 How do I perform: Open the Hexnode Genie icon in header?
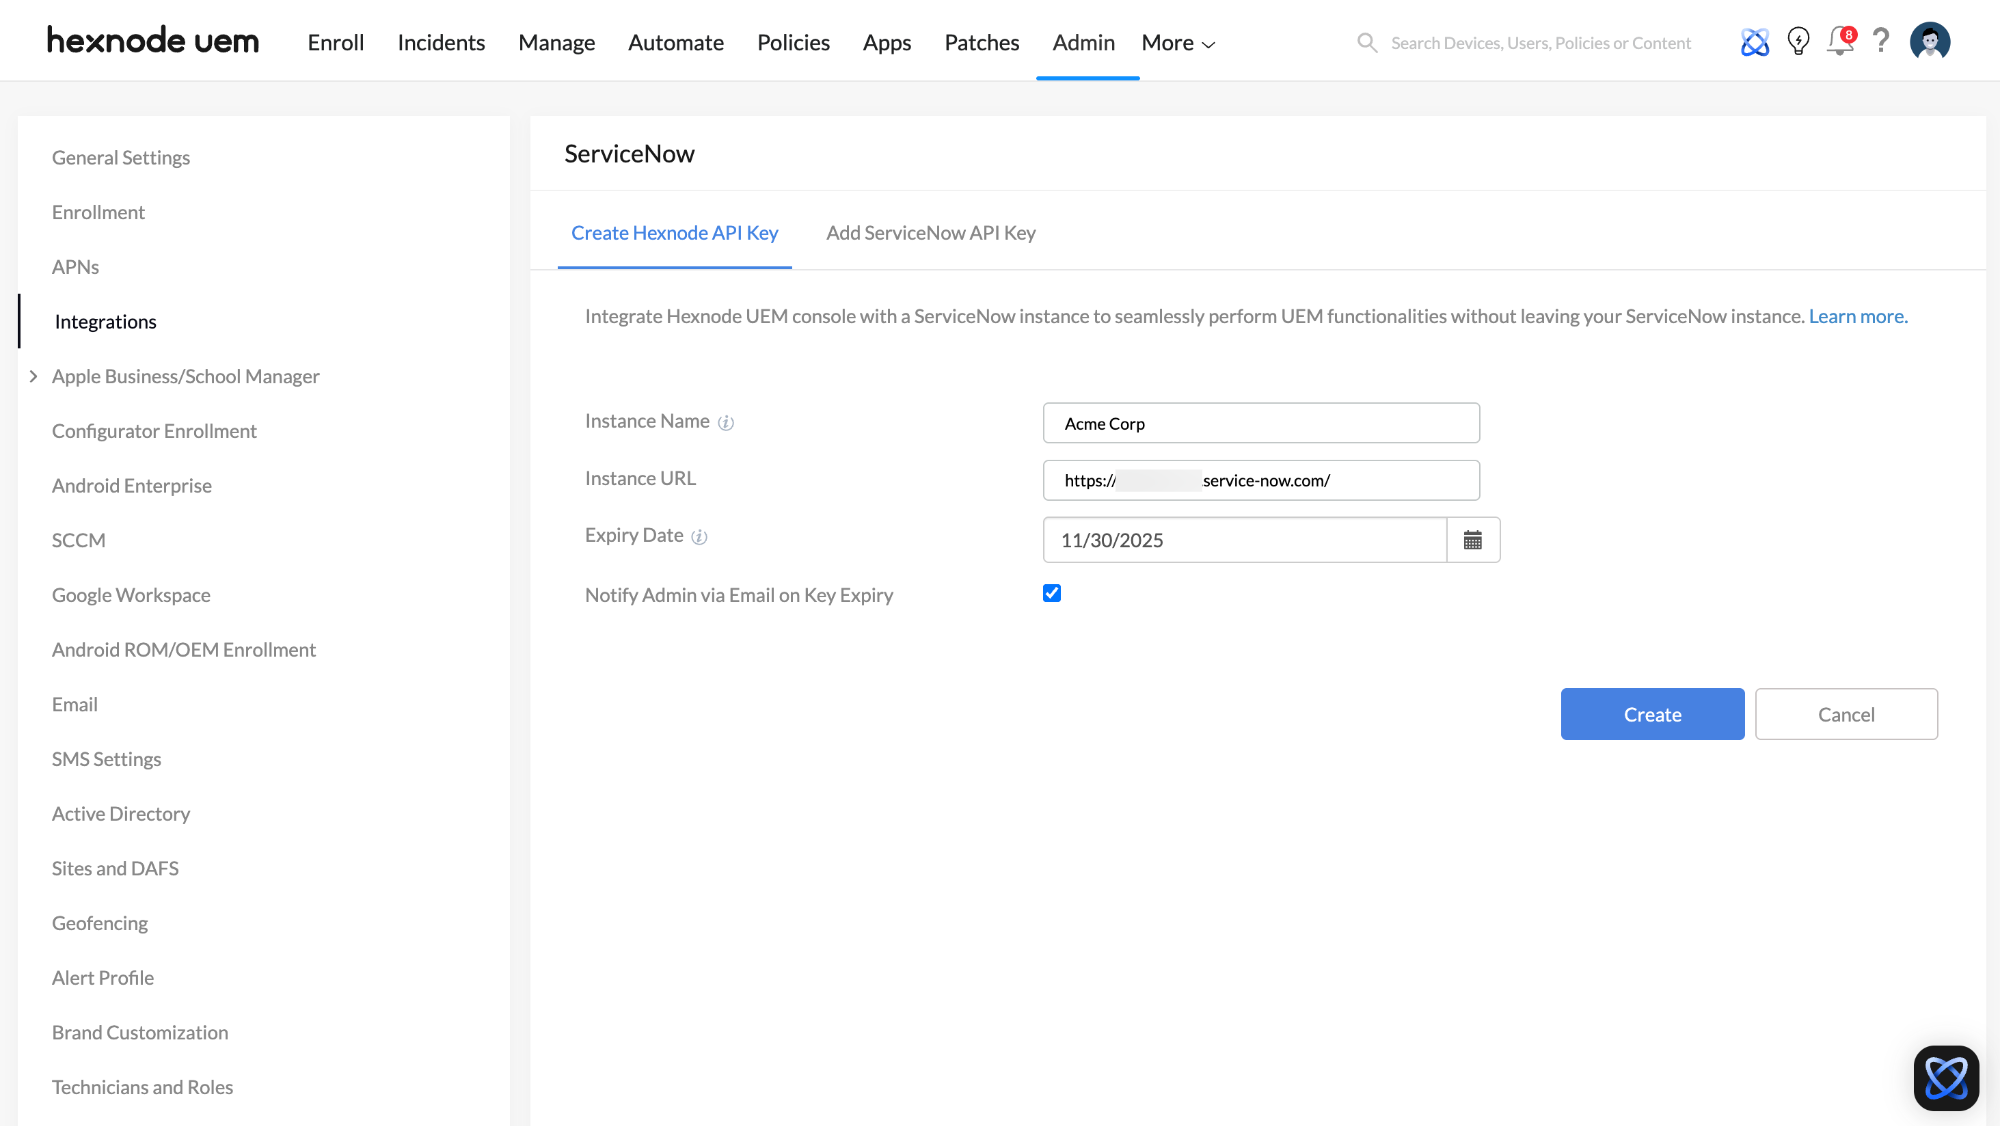point(1755,42)
